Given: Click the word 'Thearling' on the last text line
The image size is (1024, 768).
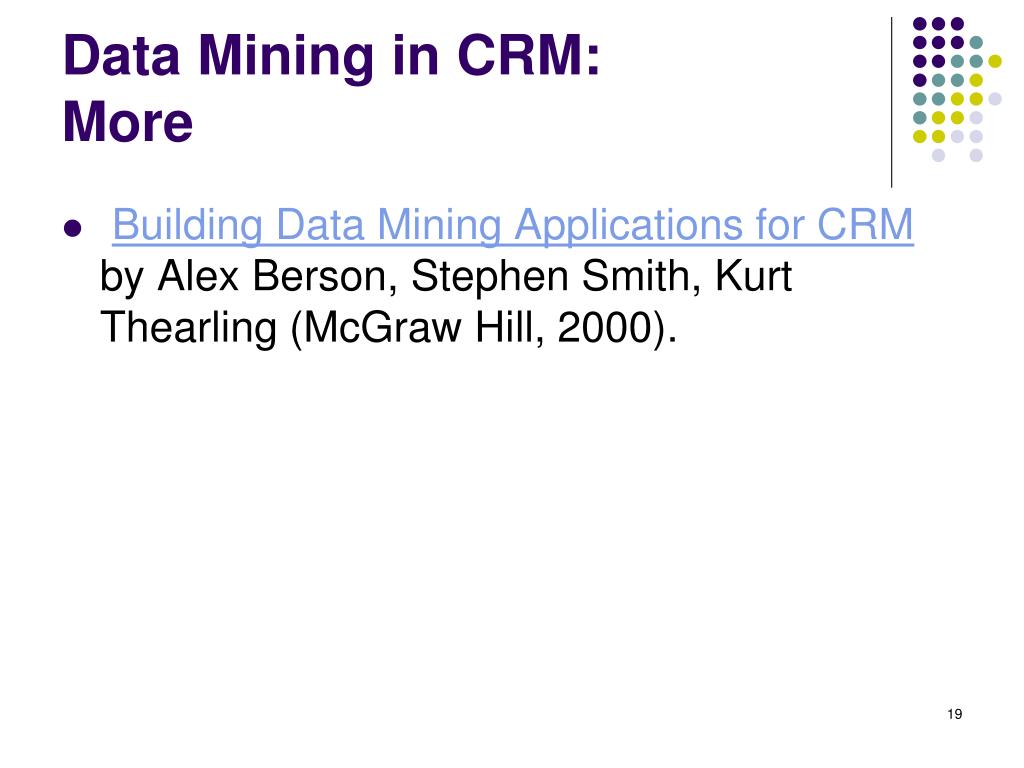Looking at the screenshot, I should [189, 328].
